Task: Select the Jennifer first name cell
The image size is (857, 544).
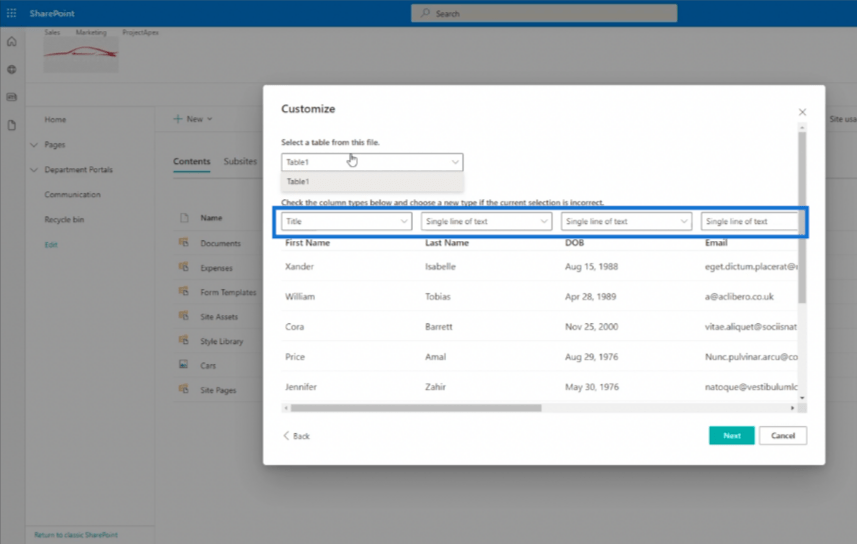Action: (301, 387)
